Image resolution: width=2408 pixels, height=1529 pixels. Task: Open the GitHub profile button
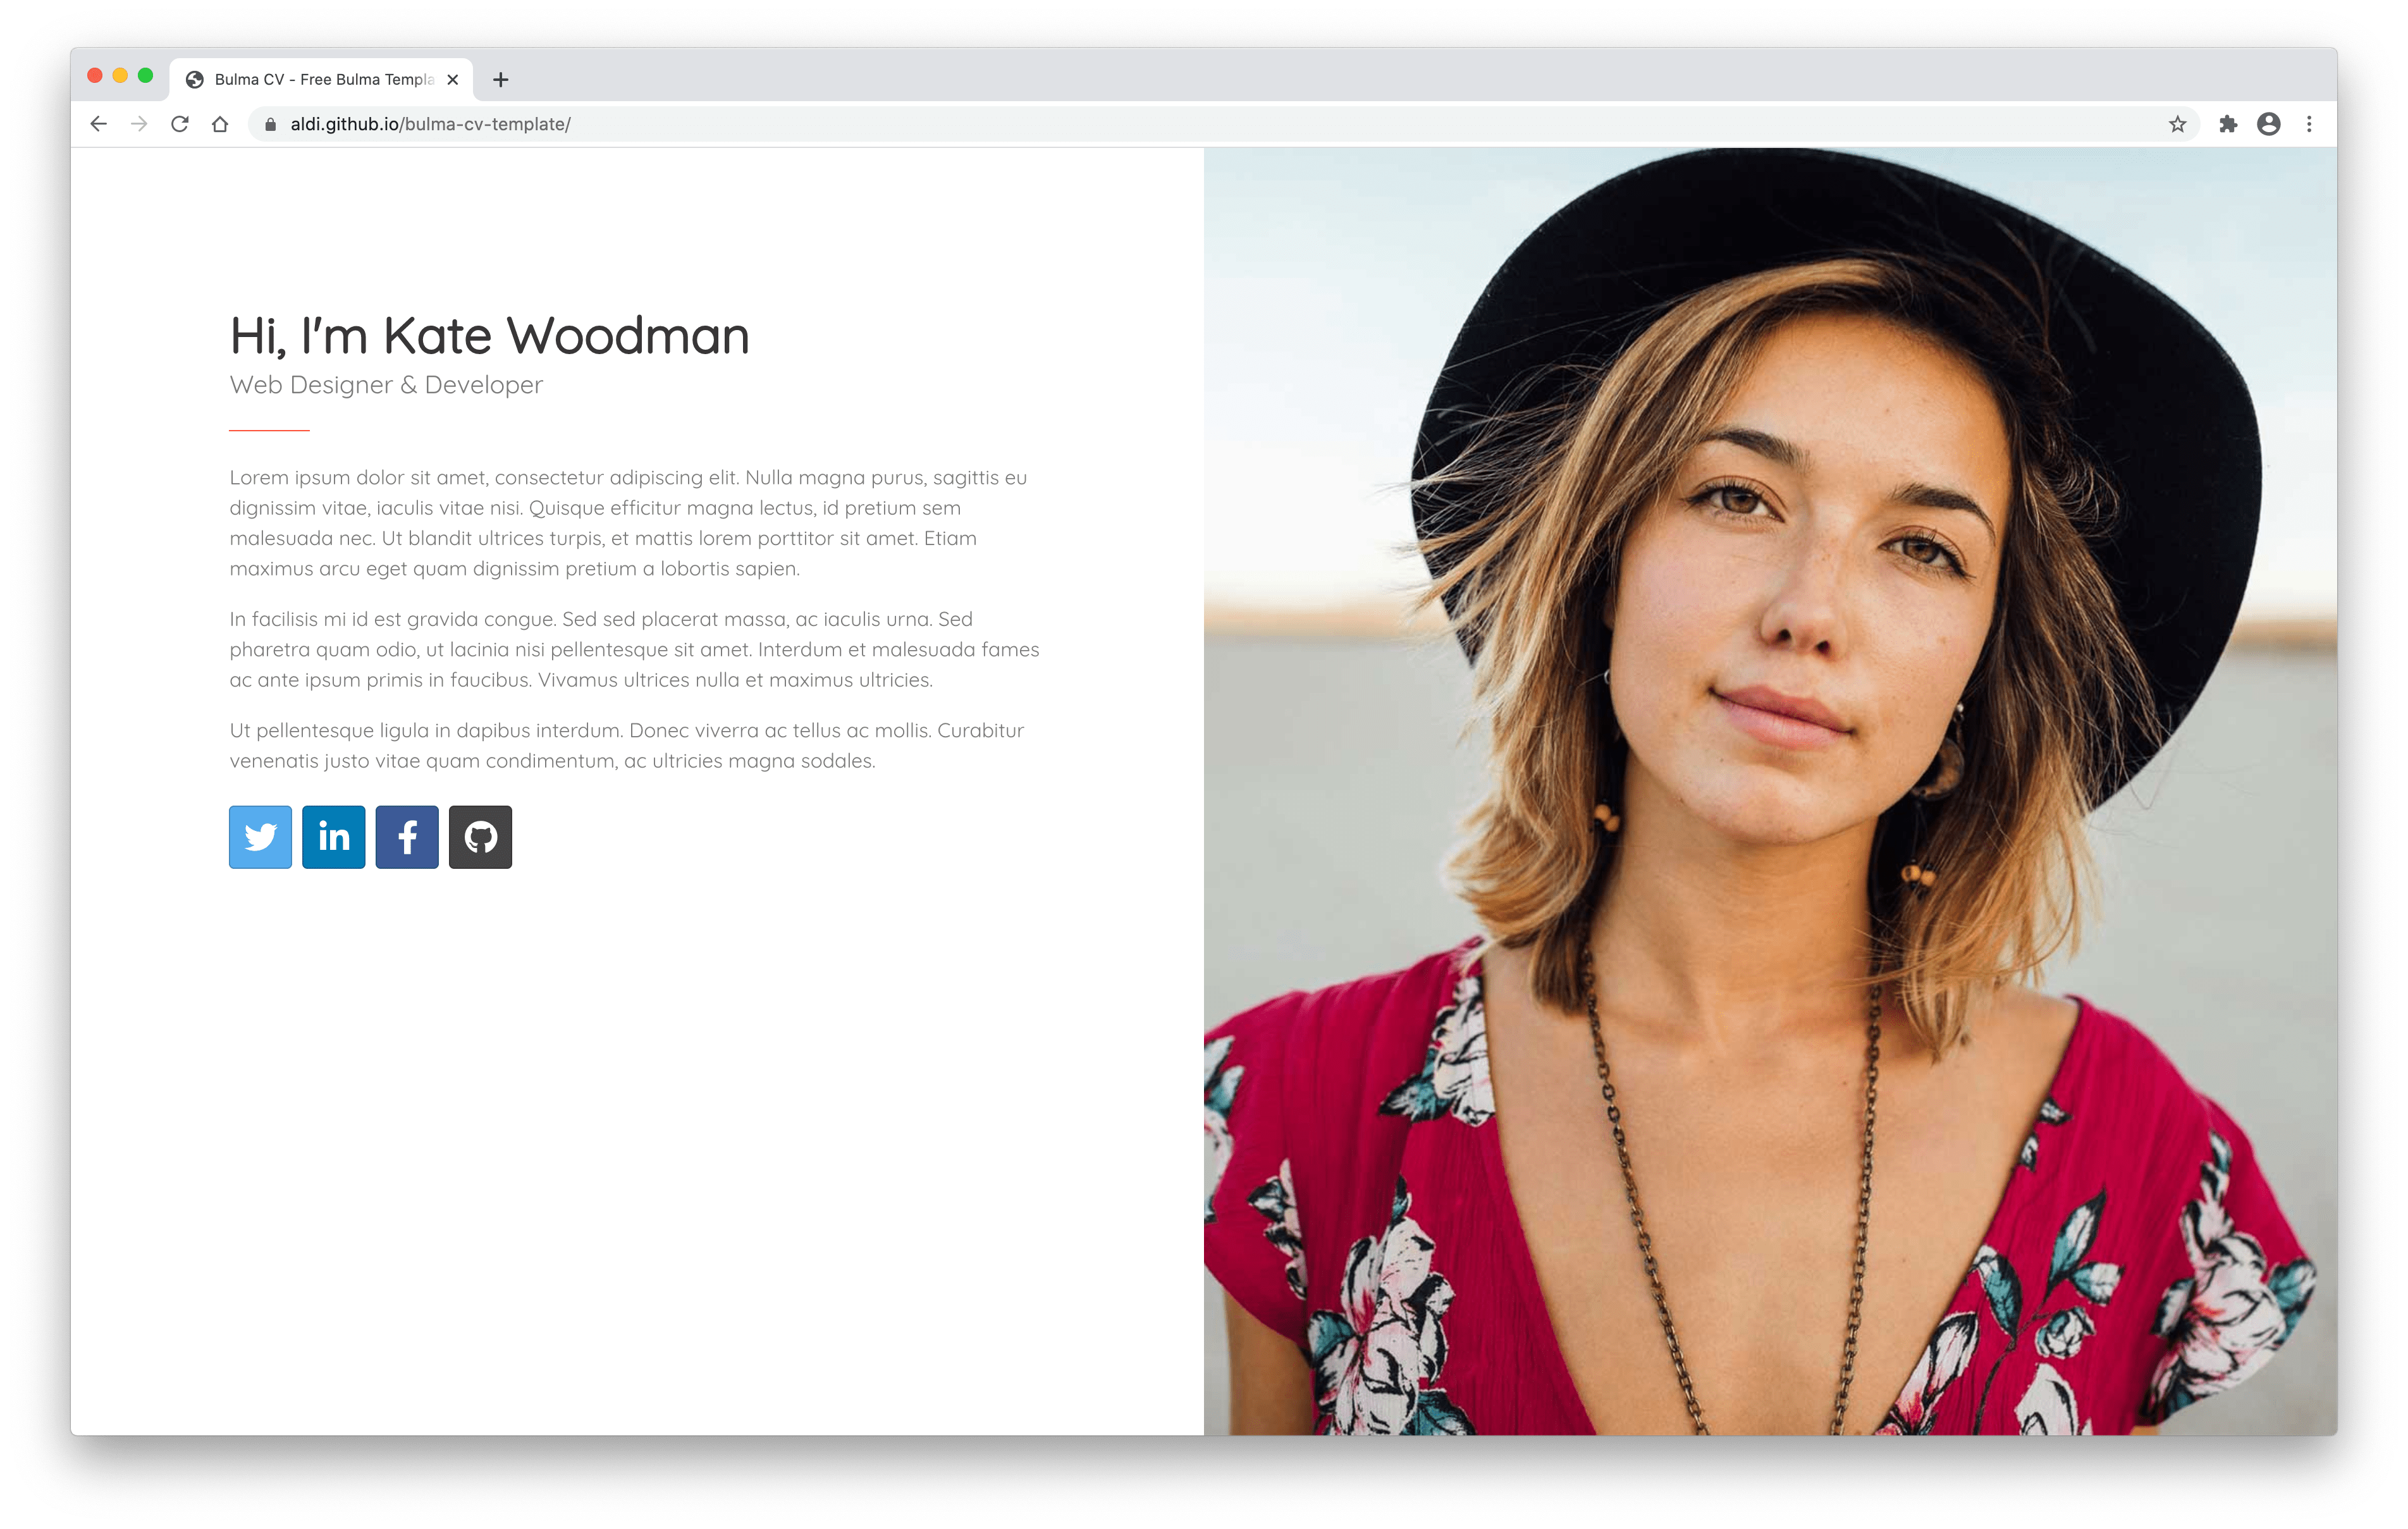coord(480,837)
